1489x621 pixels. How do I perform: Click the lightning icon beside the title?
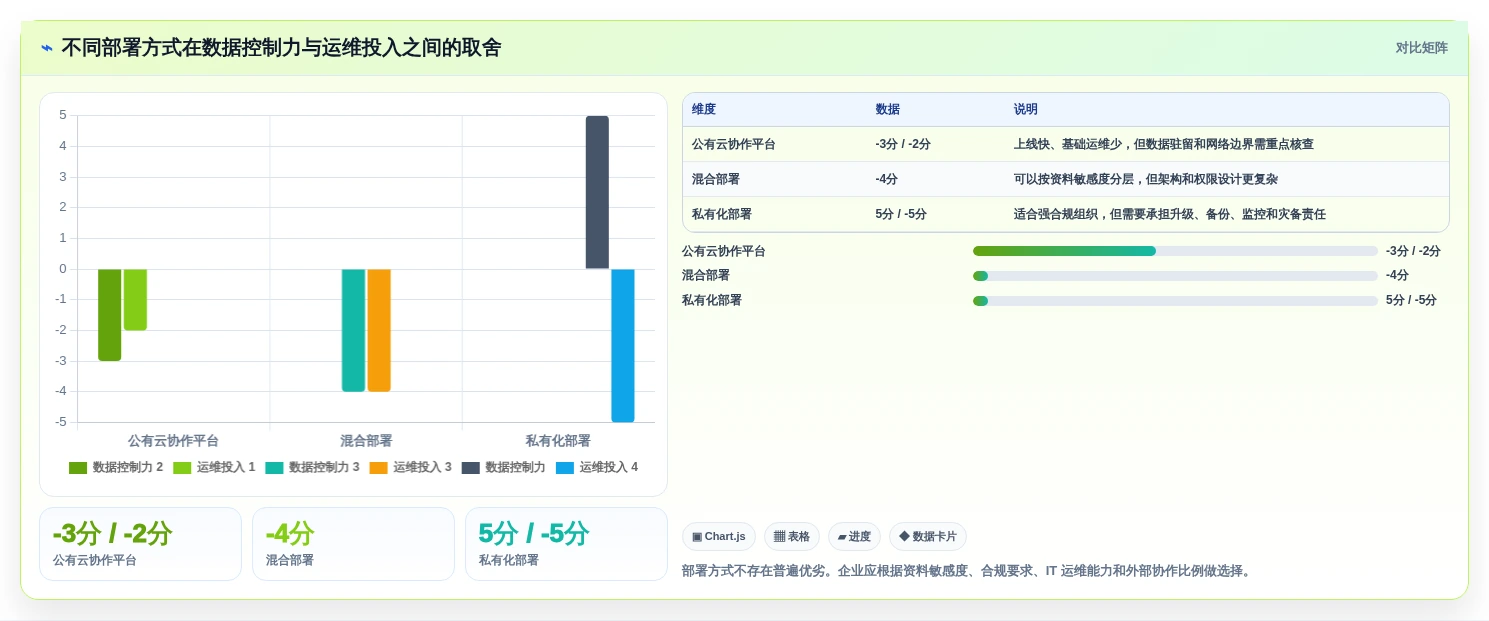[x=47, y=48]
